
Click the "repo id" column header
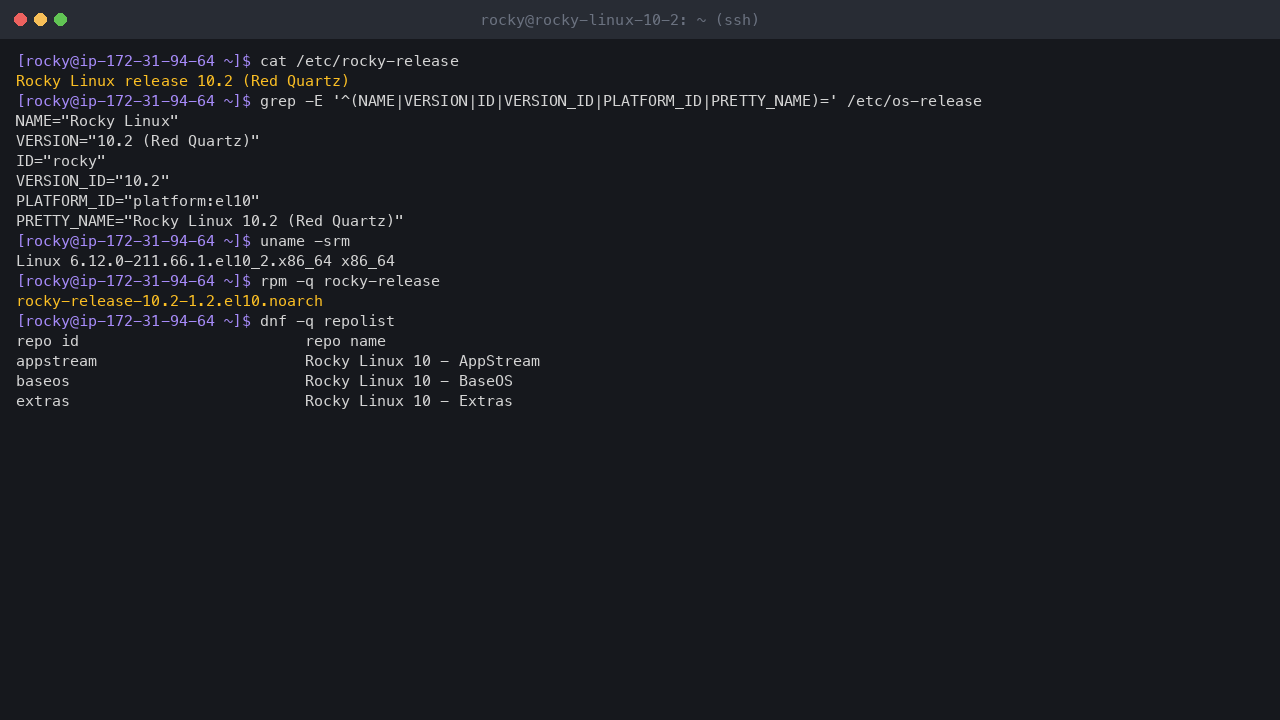click(47, 341)
